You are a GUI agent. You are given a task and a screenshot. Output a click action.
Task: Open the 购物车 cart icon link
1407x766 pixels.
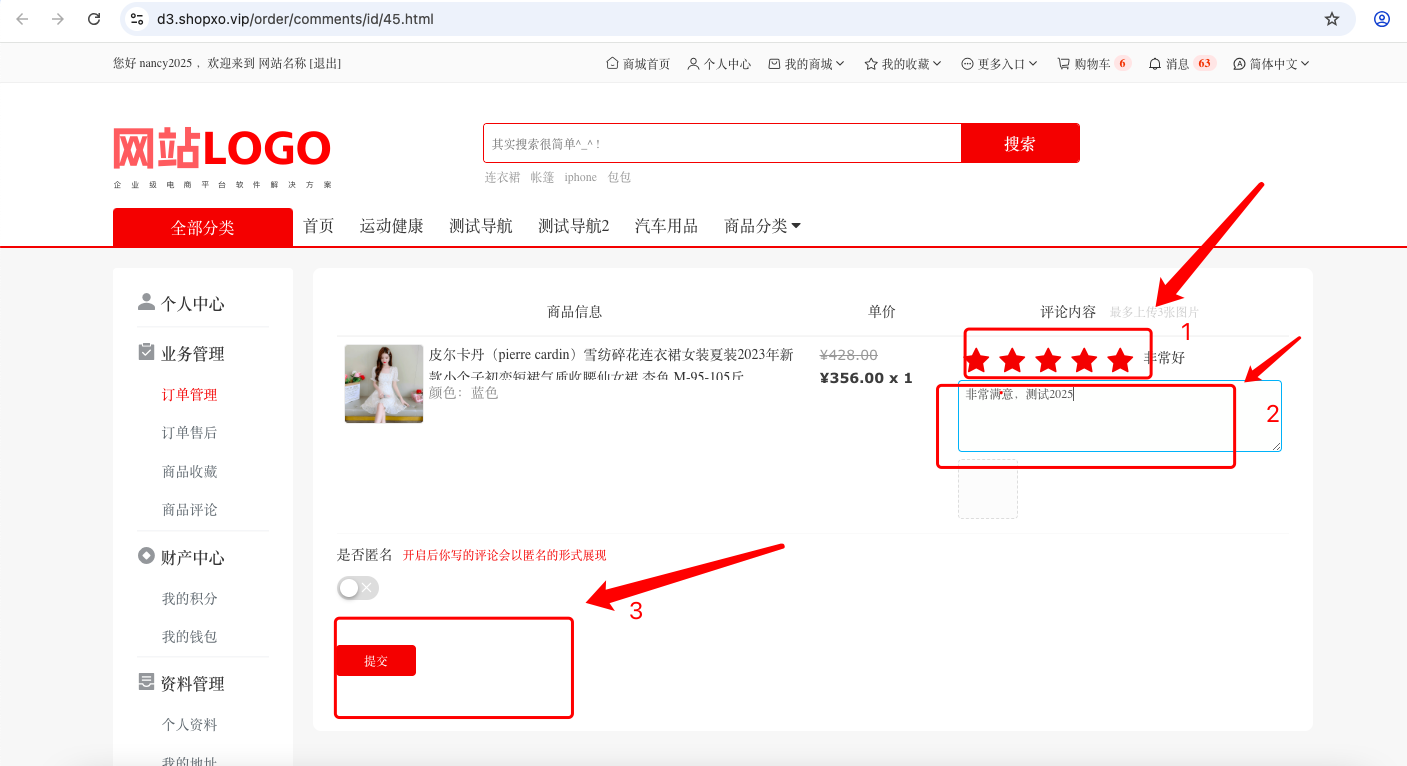click(x=1093, y=63)
